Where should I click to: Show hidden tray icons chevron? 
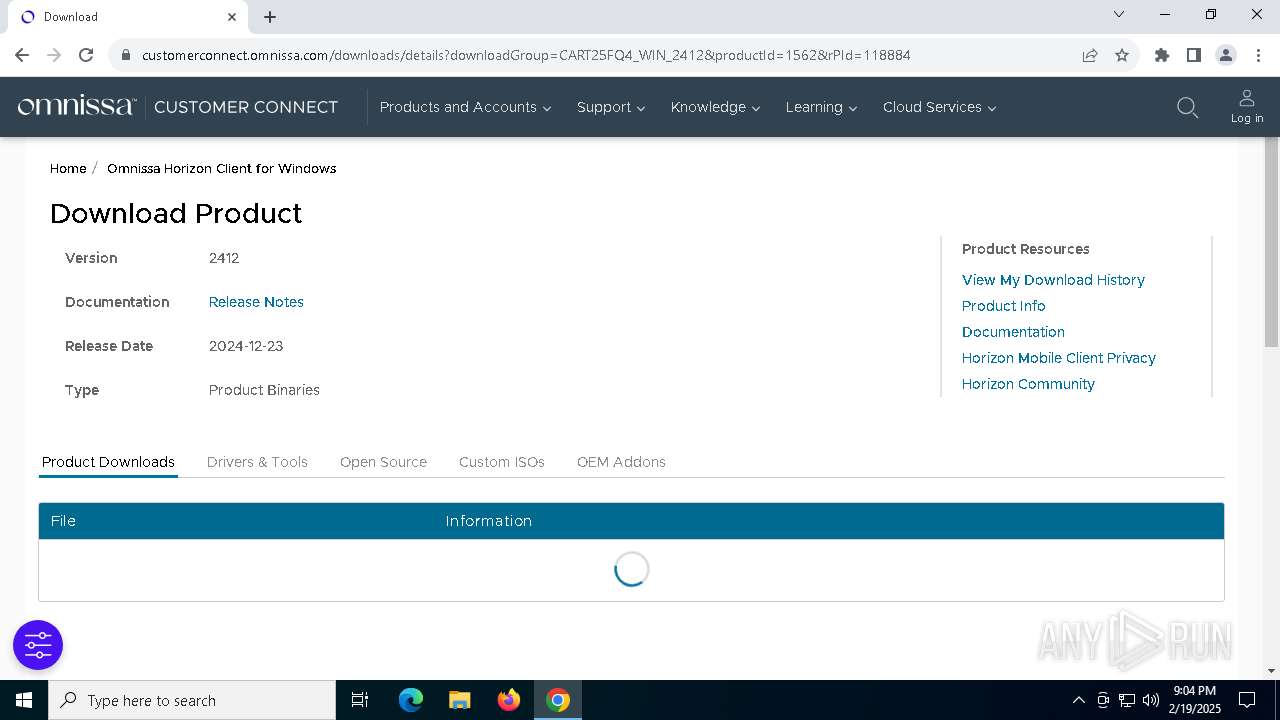(1078, 700)
